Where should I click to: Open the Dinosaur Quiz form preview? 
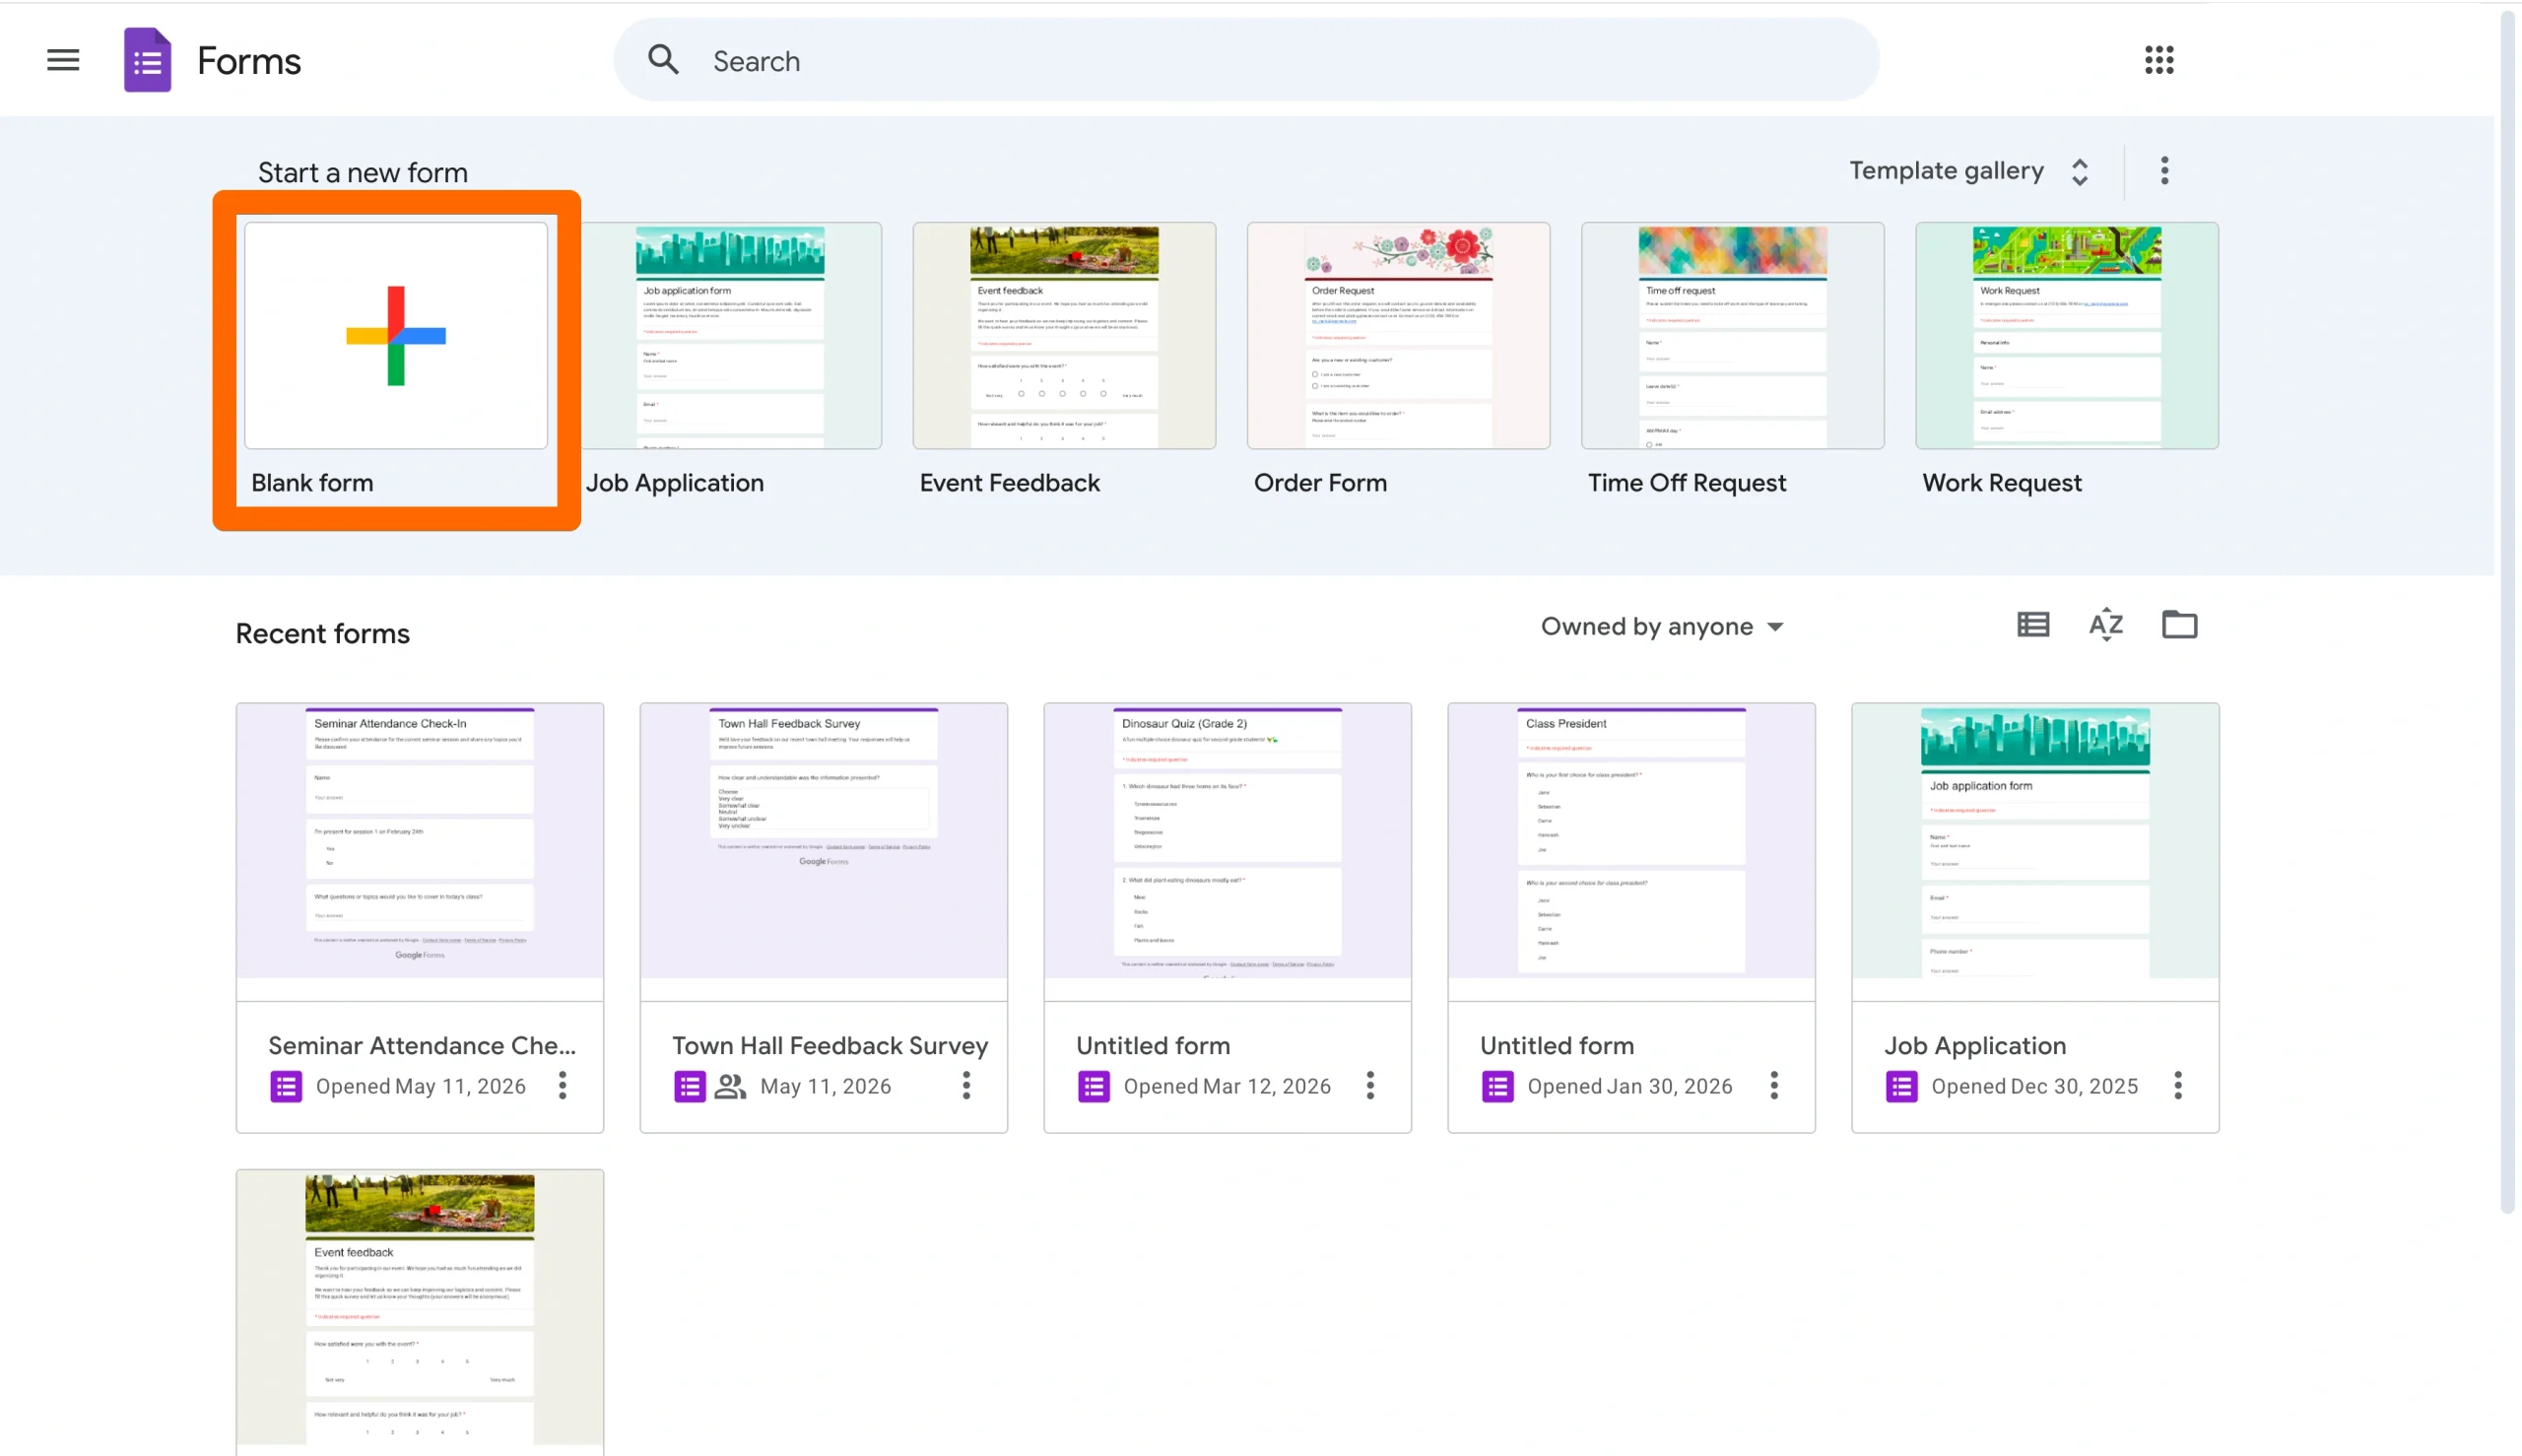(1228, 842)
